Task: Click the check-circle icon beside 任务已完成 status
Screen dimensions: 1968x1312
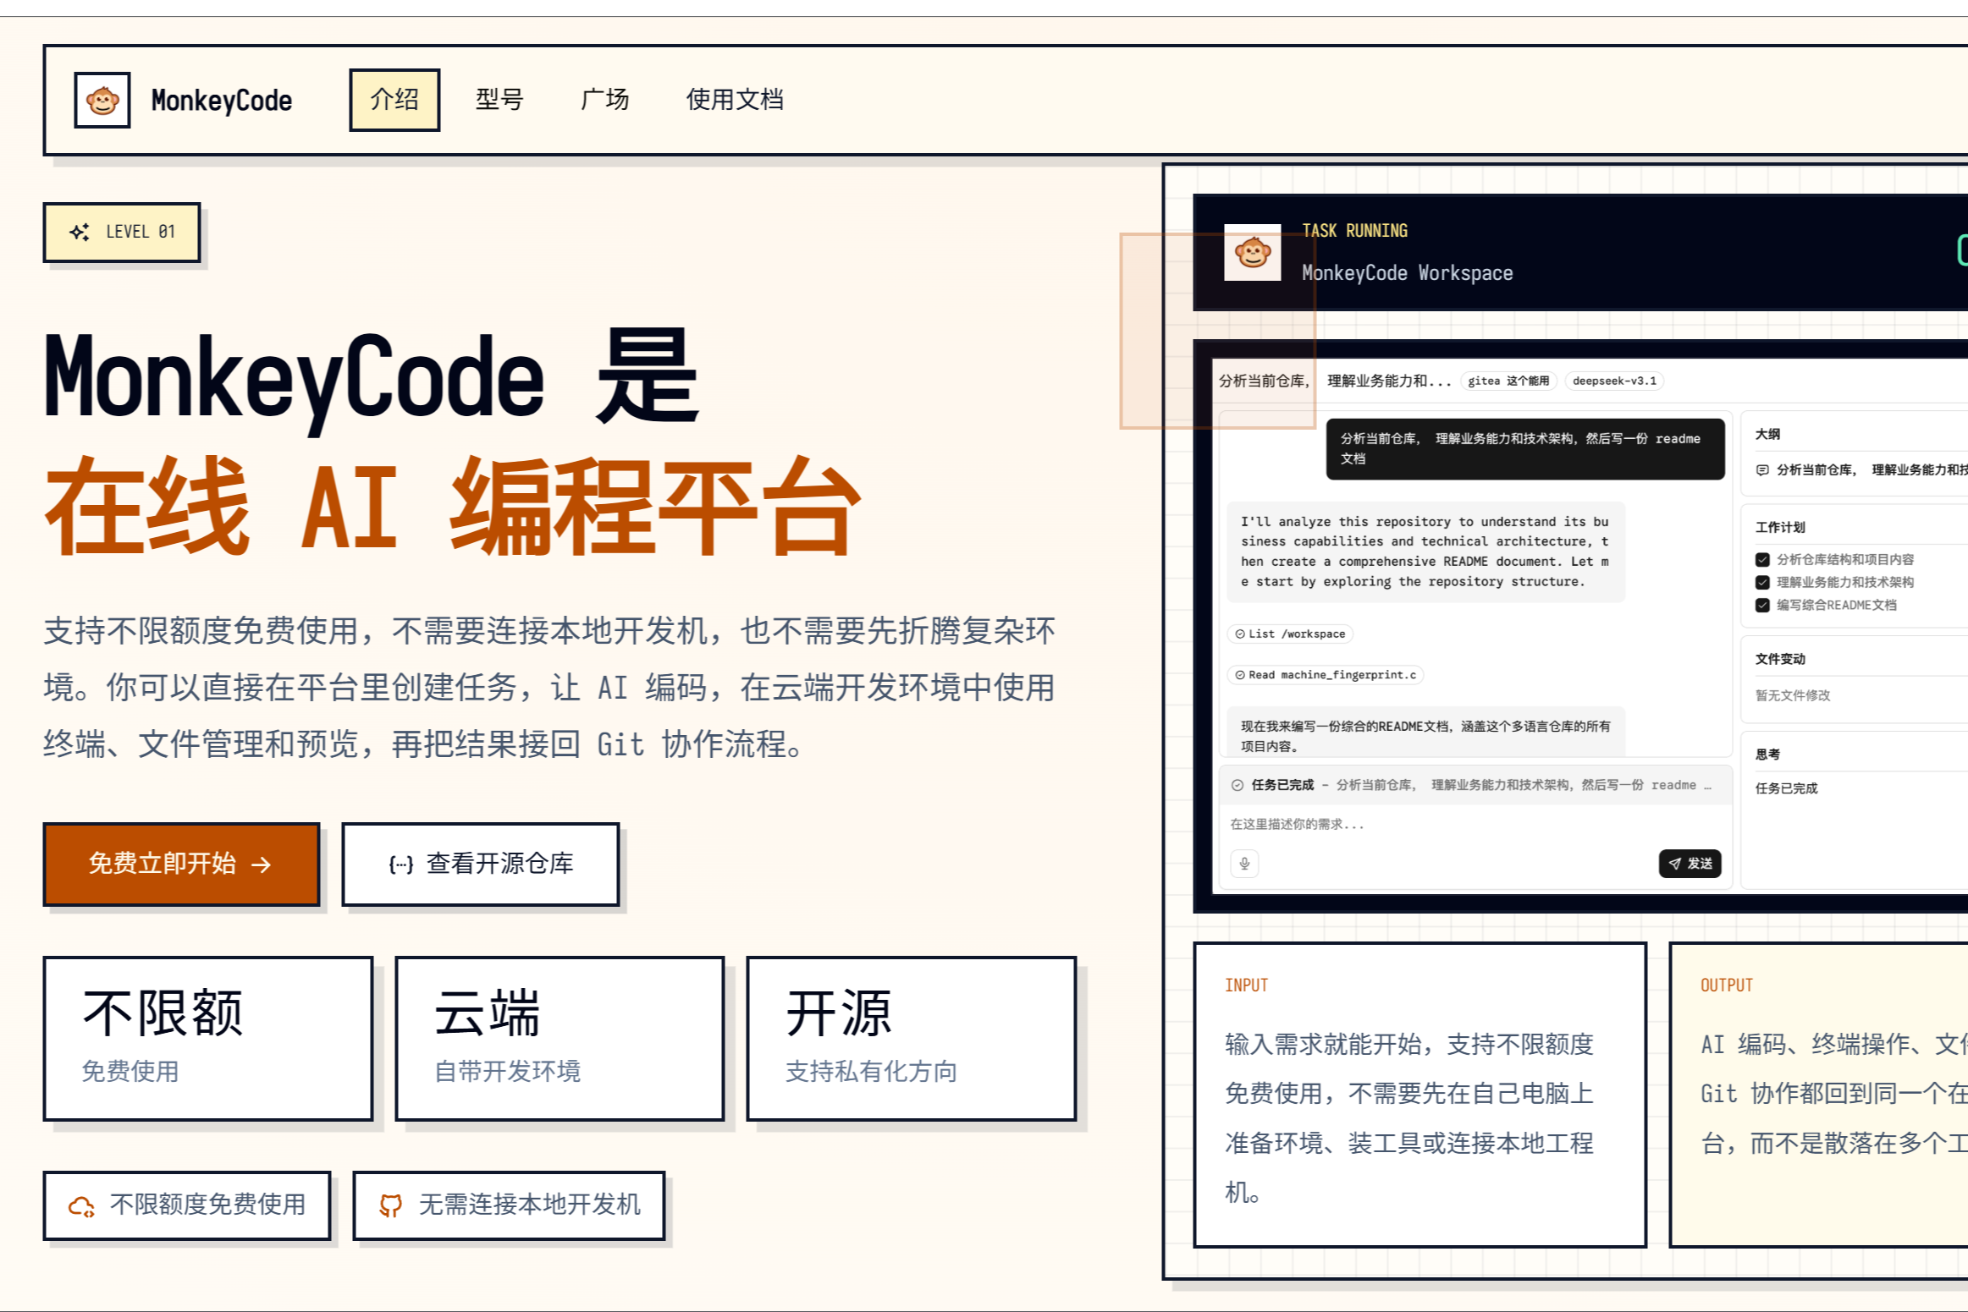Action: point(1237,785)
